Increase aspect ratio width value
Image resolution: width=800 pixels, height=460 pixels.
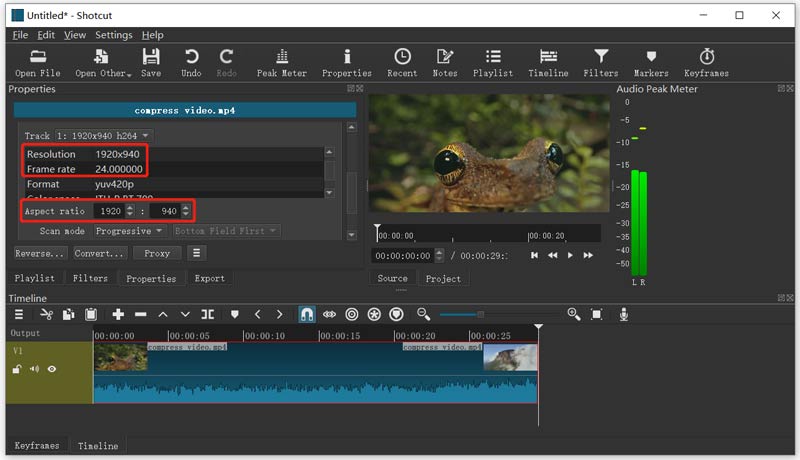tap(130, 208)
